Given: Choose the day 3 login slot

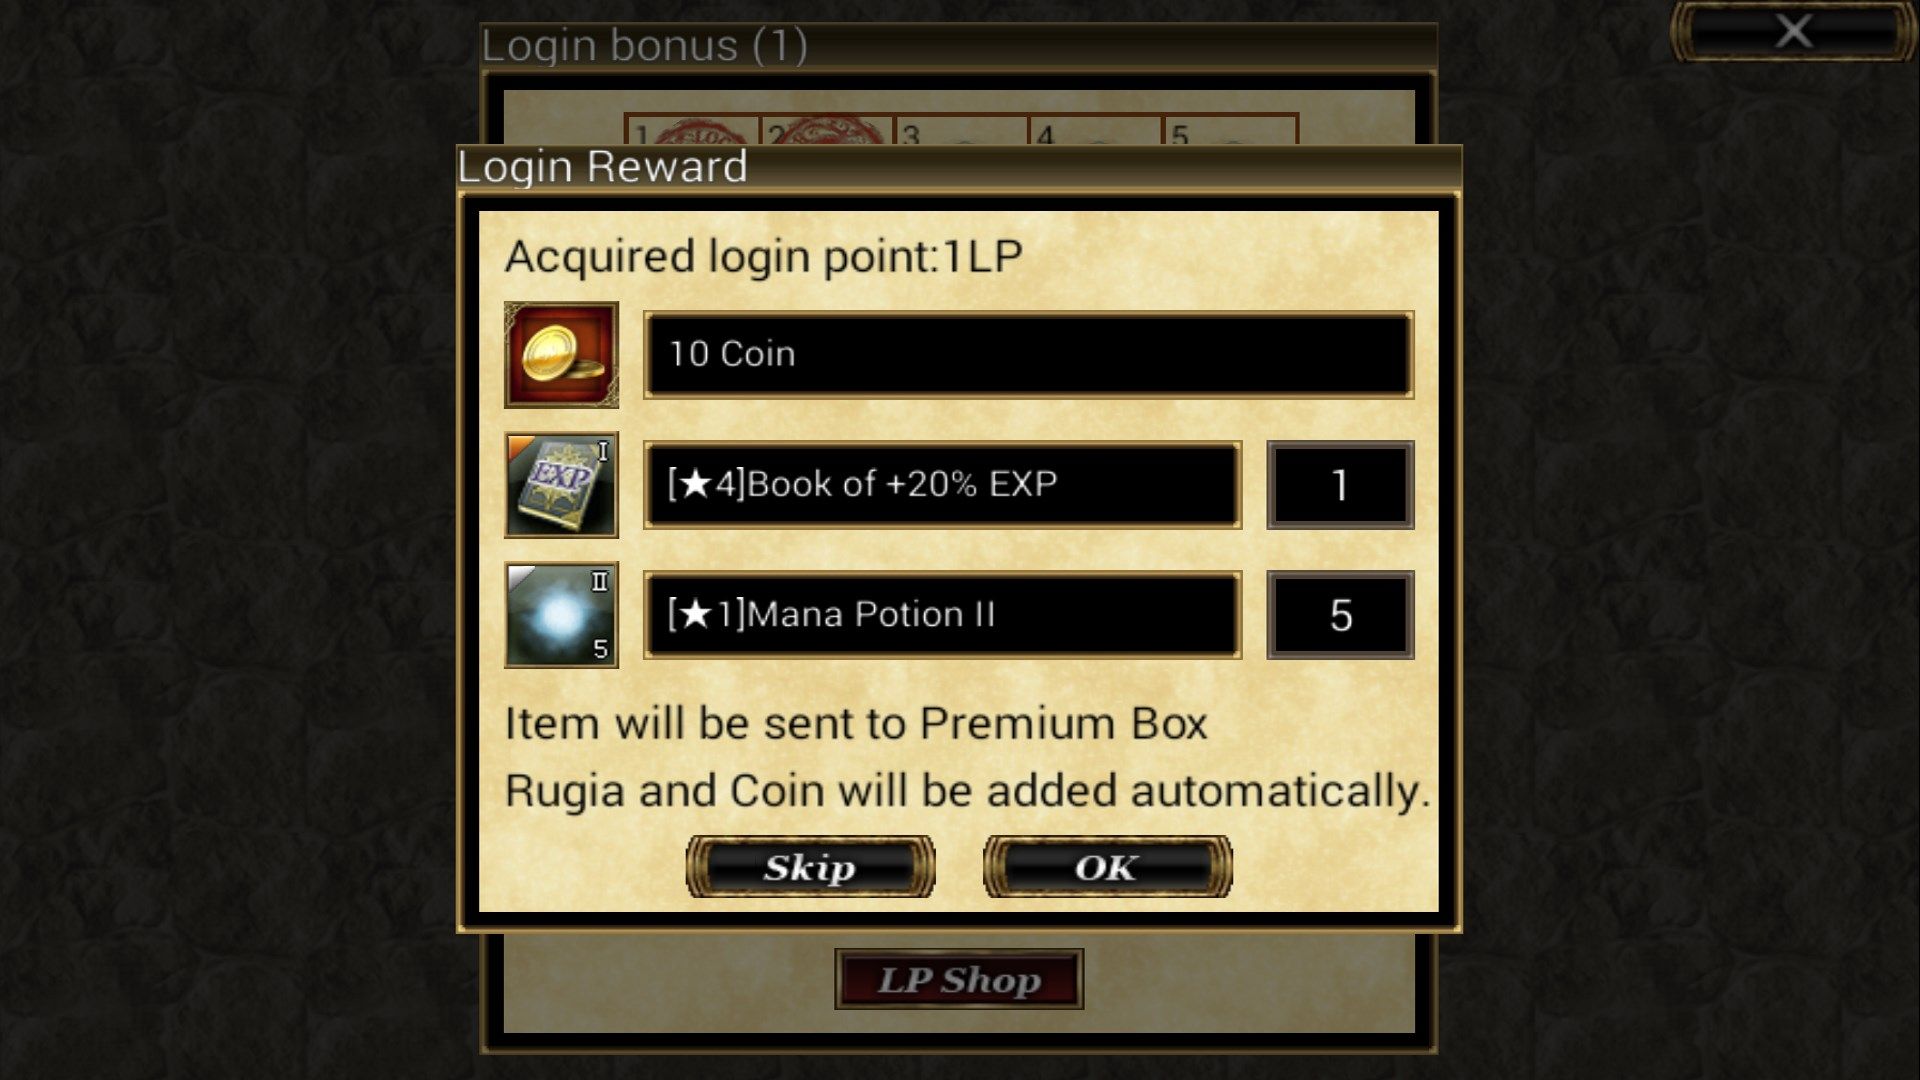Looking at the screenshot, I should pos(962,130).
